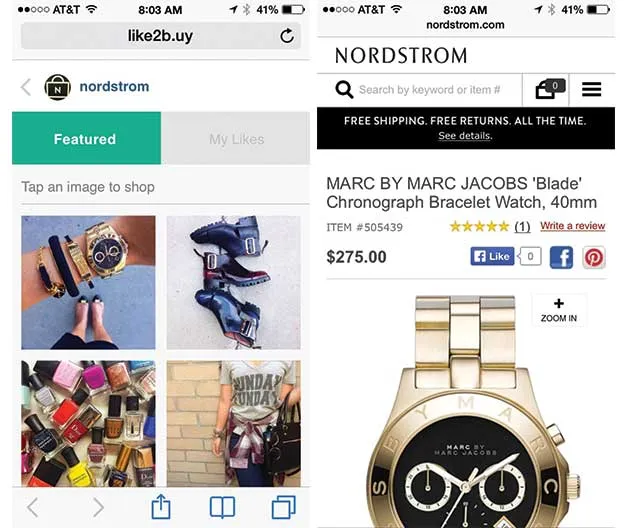Tap the gold watch wrist thumbnail
Viewport: 630px width, 528px height.
click(x=88, y=282)
